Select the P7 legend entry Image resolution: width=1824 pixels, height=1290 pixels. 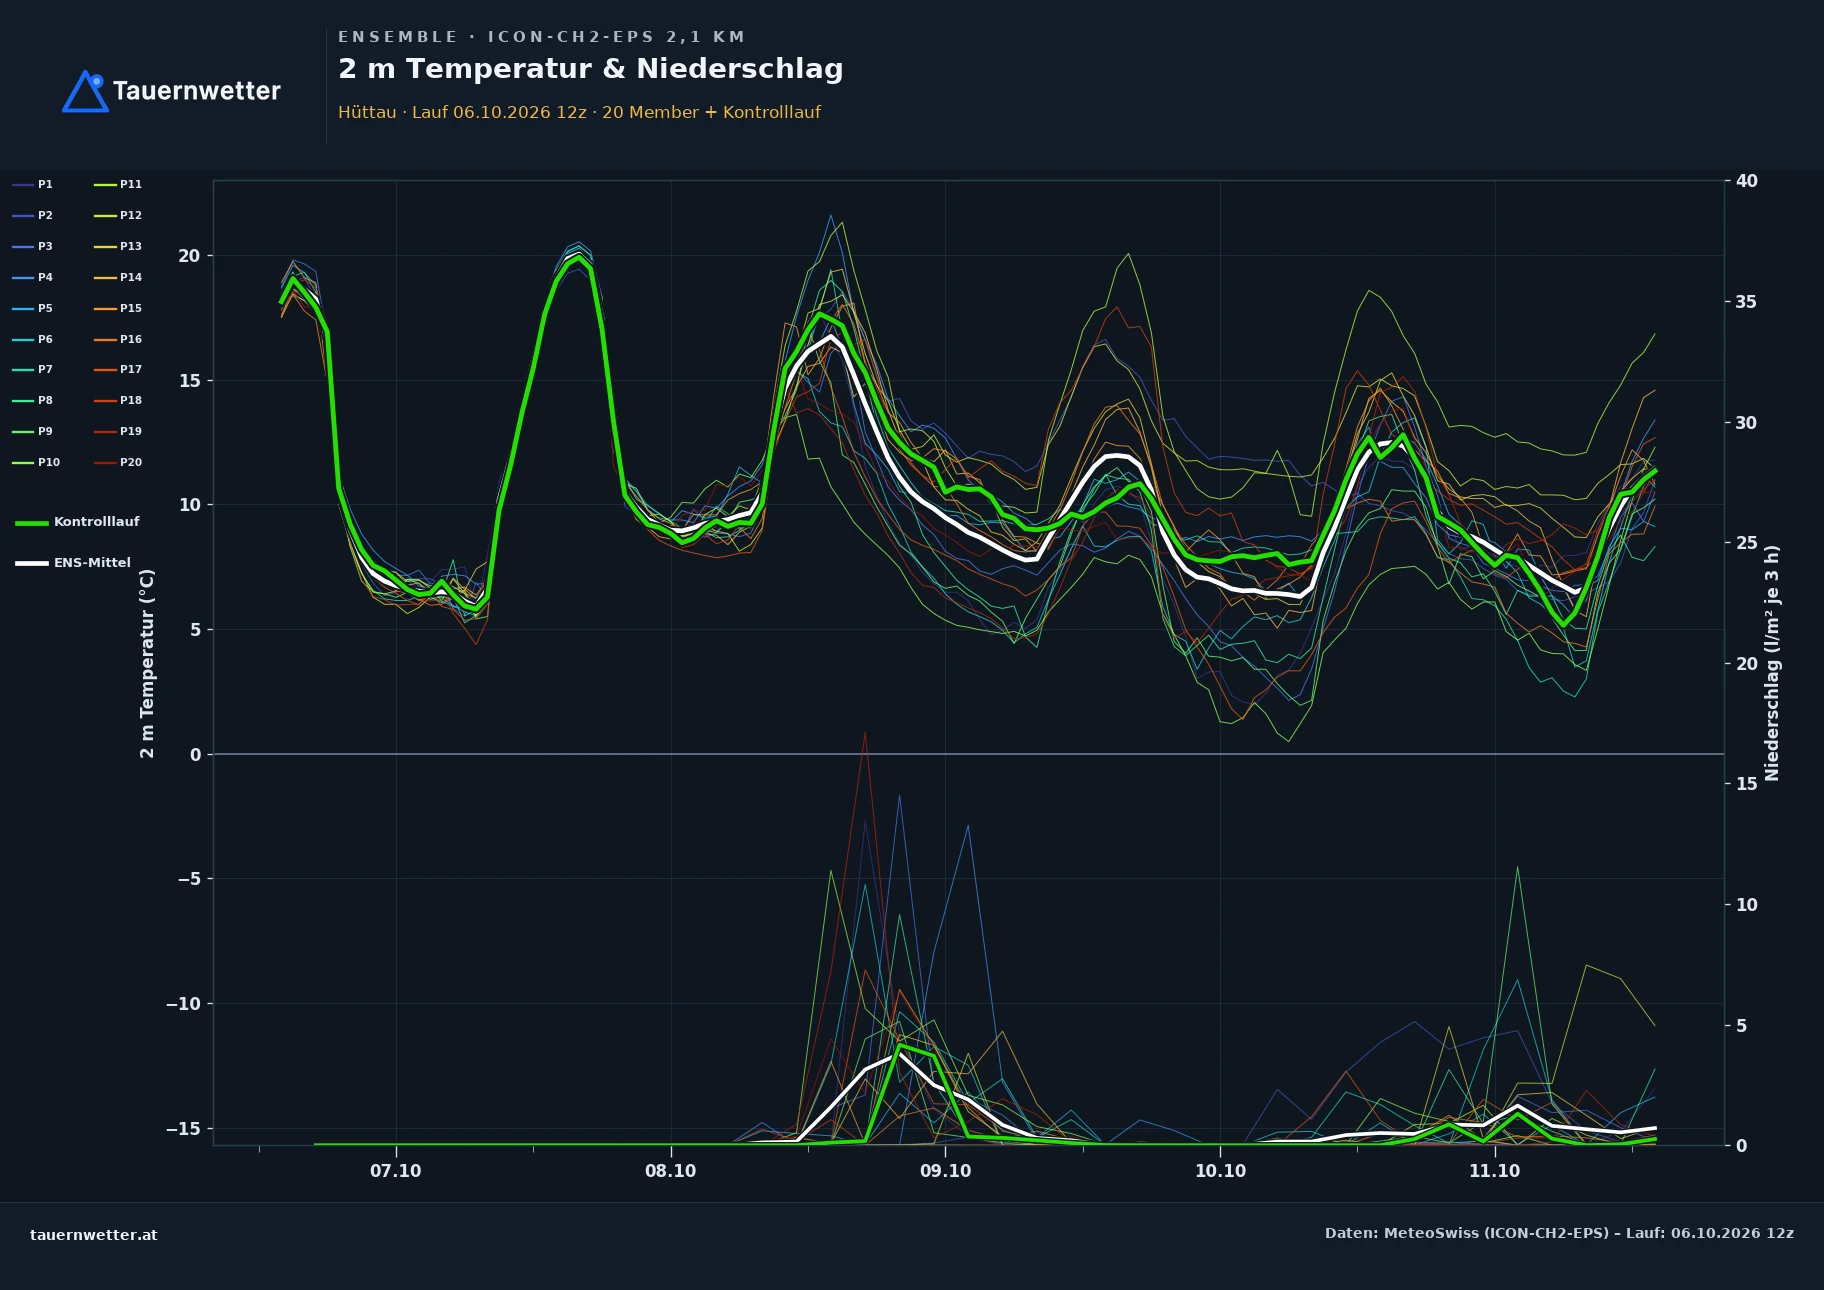[33, 369]
